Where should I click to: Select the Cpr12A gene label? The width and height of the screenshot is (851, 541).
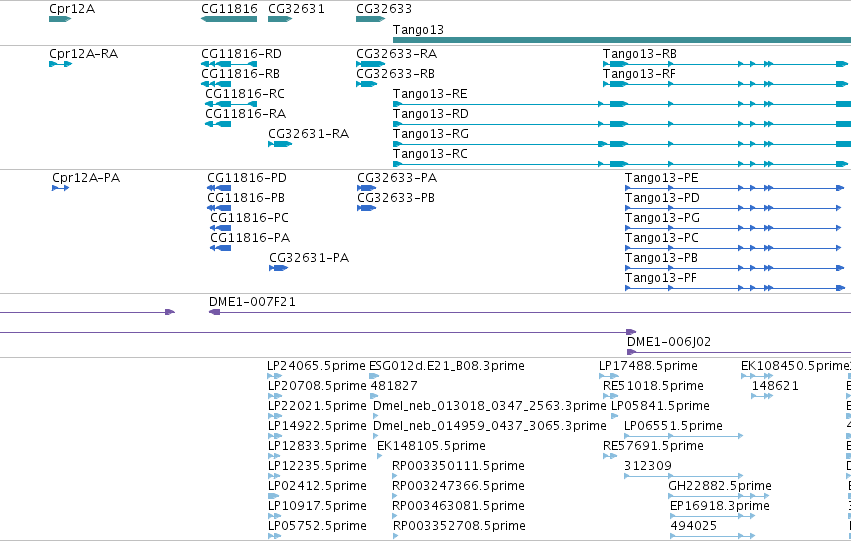(x=72, y=9)
